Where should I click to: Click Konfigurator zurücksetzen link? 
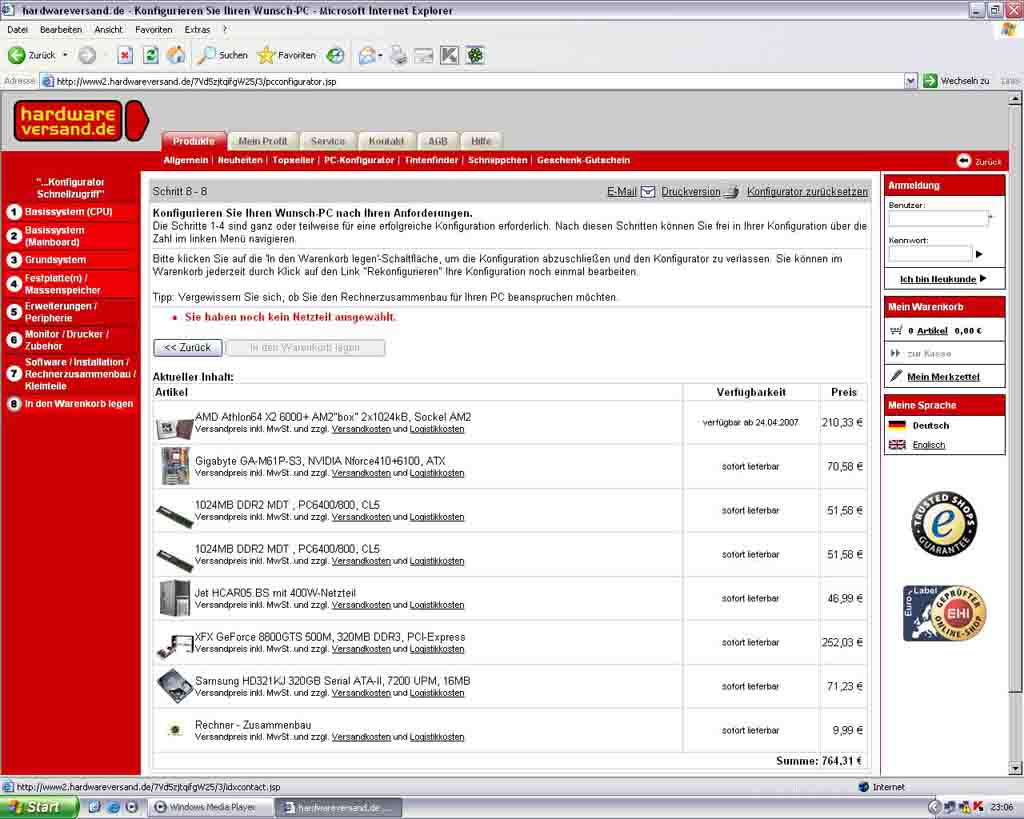pyautogui.click(x=807, y=191)
